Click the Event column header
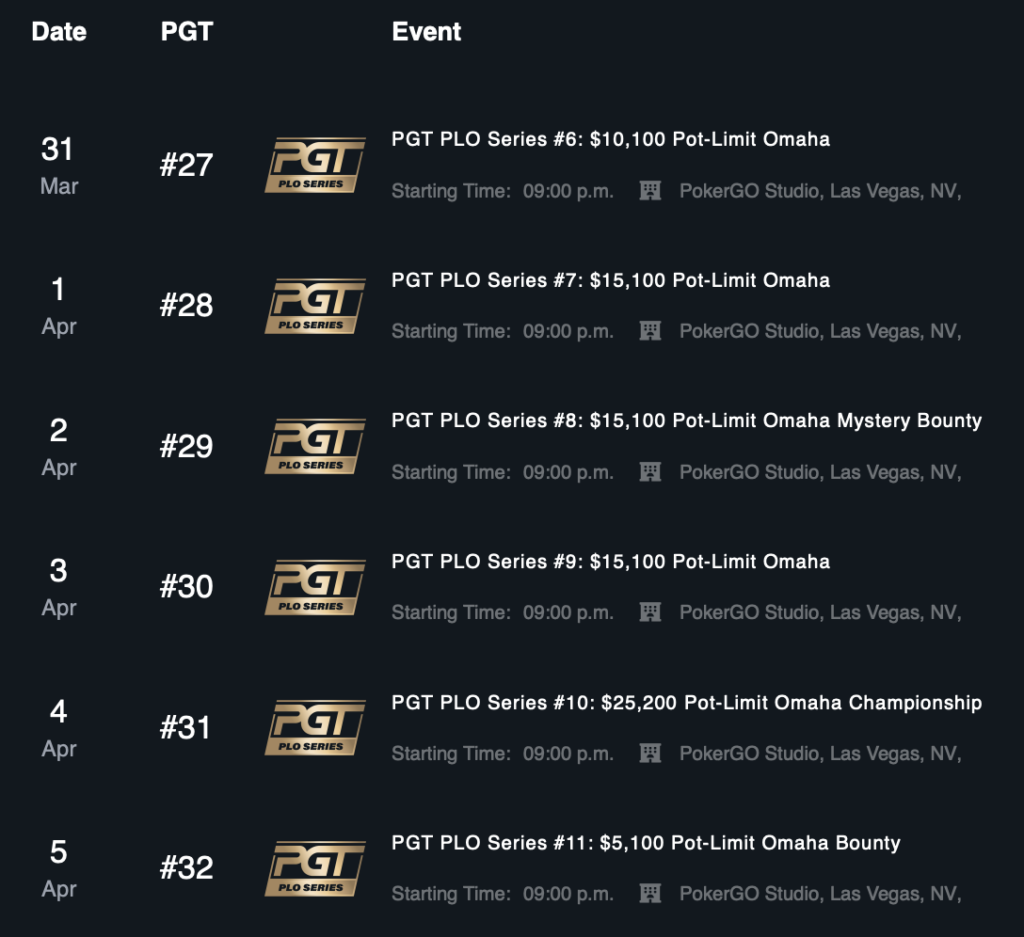 pos(426,31)
